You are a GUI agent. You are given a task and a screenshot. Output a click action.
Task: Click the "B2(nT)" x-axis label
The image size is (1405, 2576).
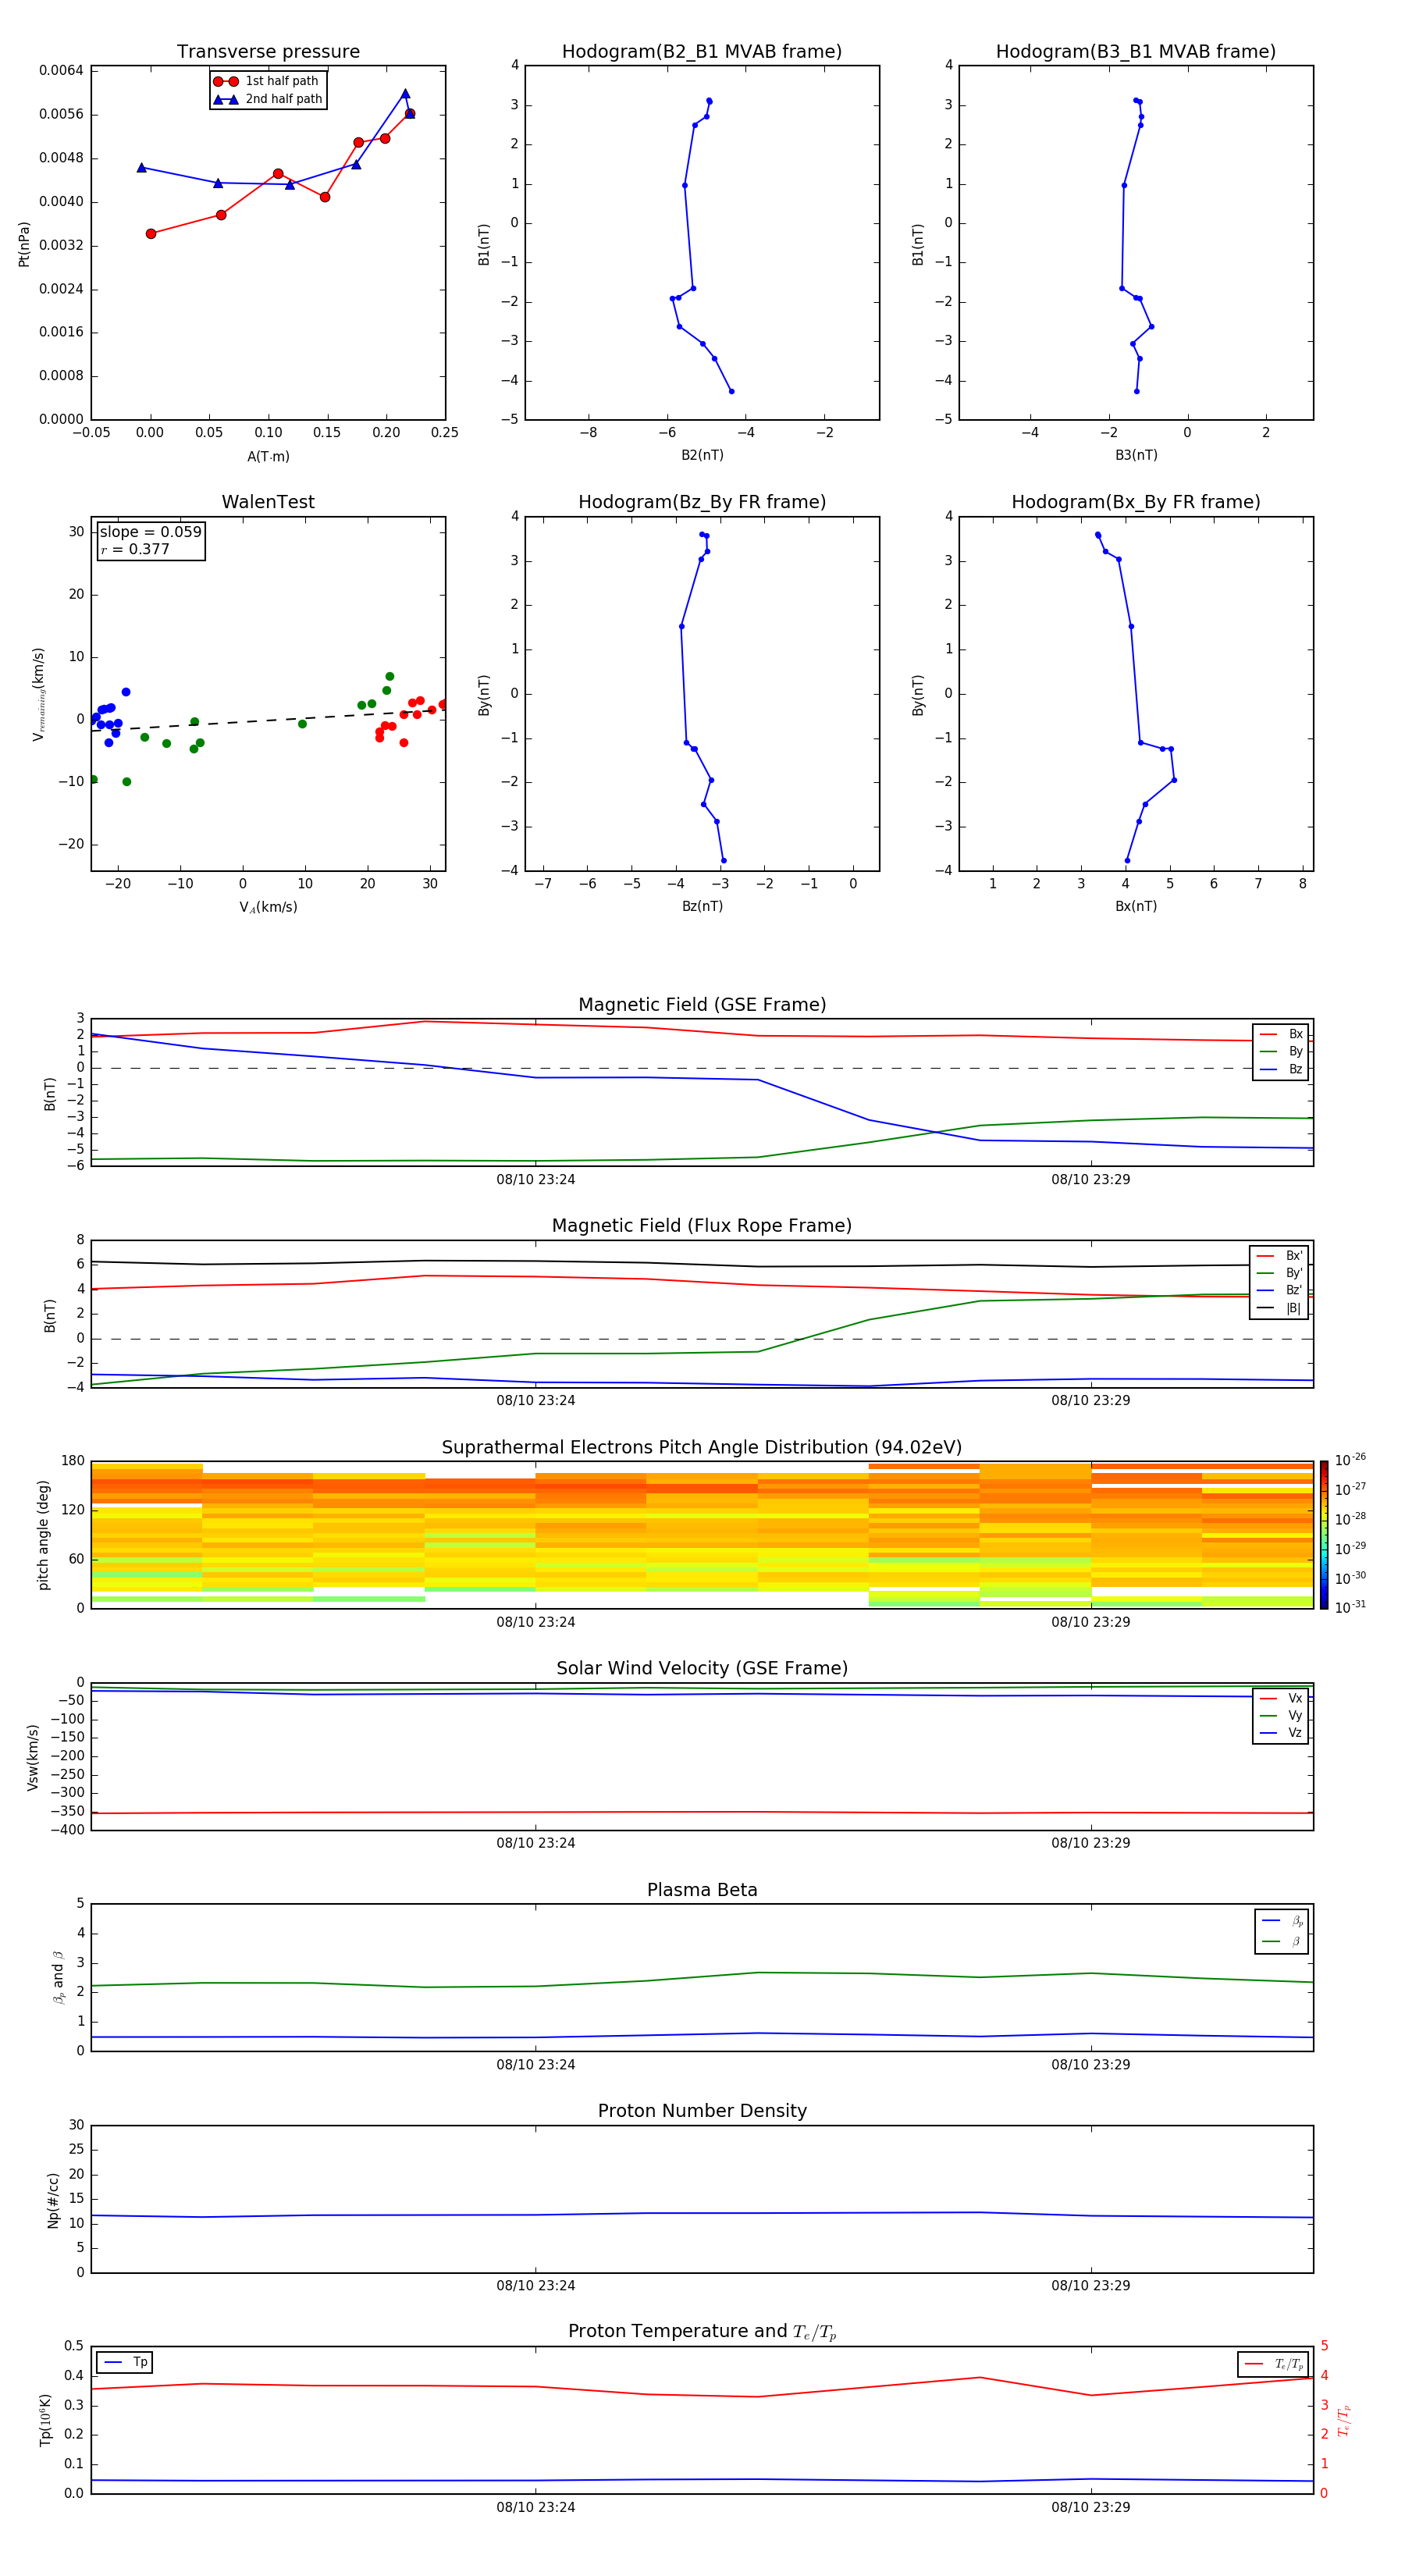(702, 455)
